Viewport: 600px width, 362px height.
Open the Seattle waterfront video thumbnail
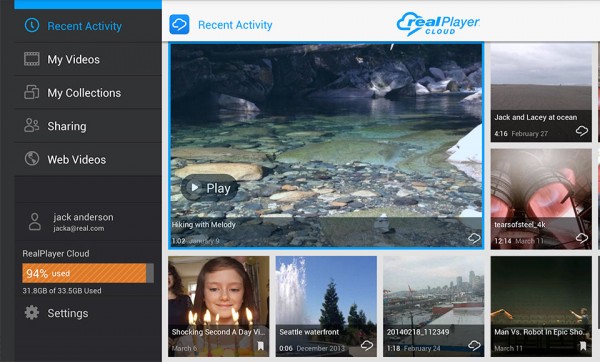click(x=326, y=306)
